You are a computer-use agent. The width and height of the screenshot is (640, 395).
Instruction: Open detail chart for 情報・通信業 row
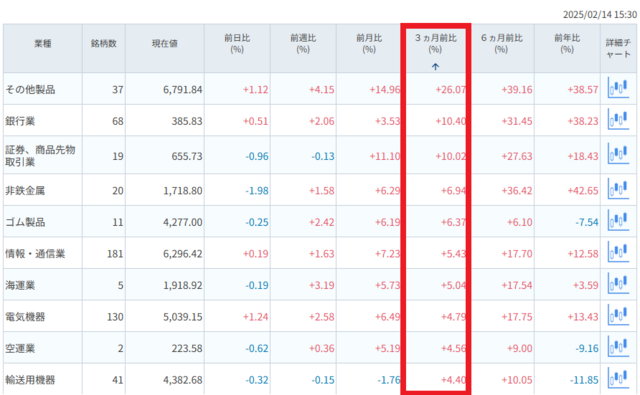pos(618,252)
